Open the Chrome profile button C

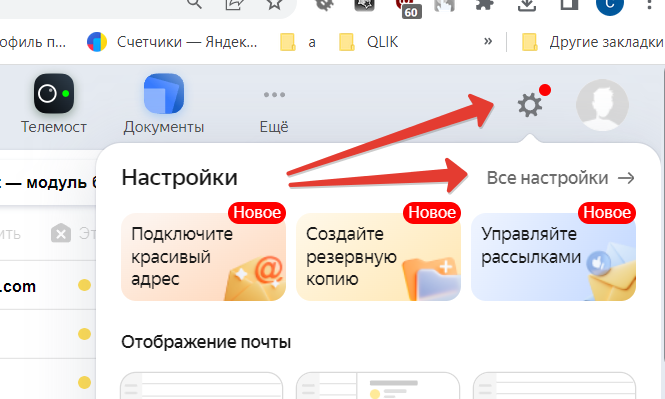tap(609, 5)
